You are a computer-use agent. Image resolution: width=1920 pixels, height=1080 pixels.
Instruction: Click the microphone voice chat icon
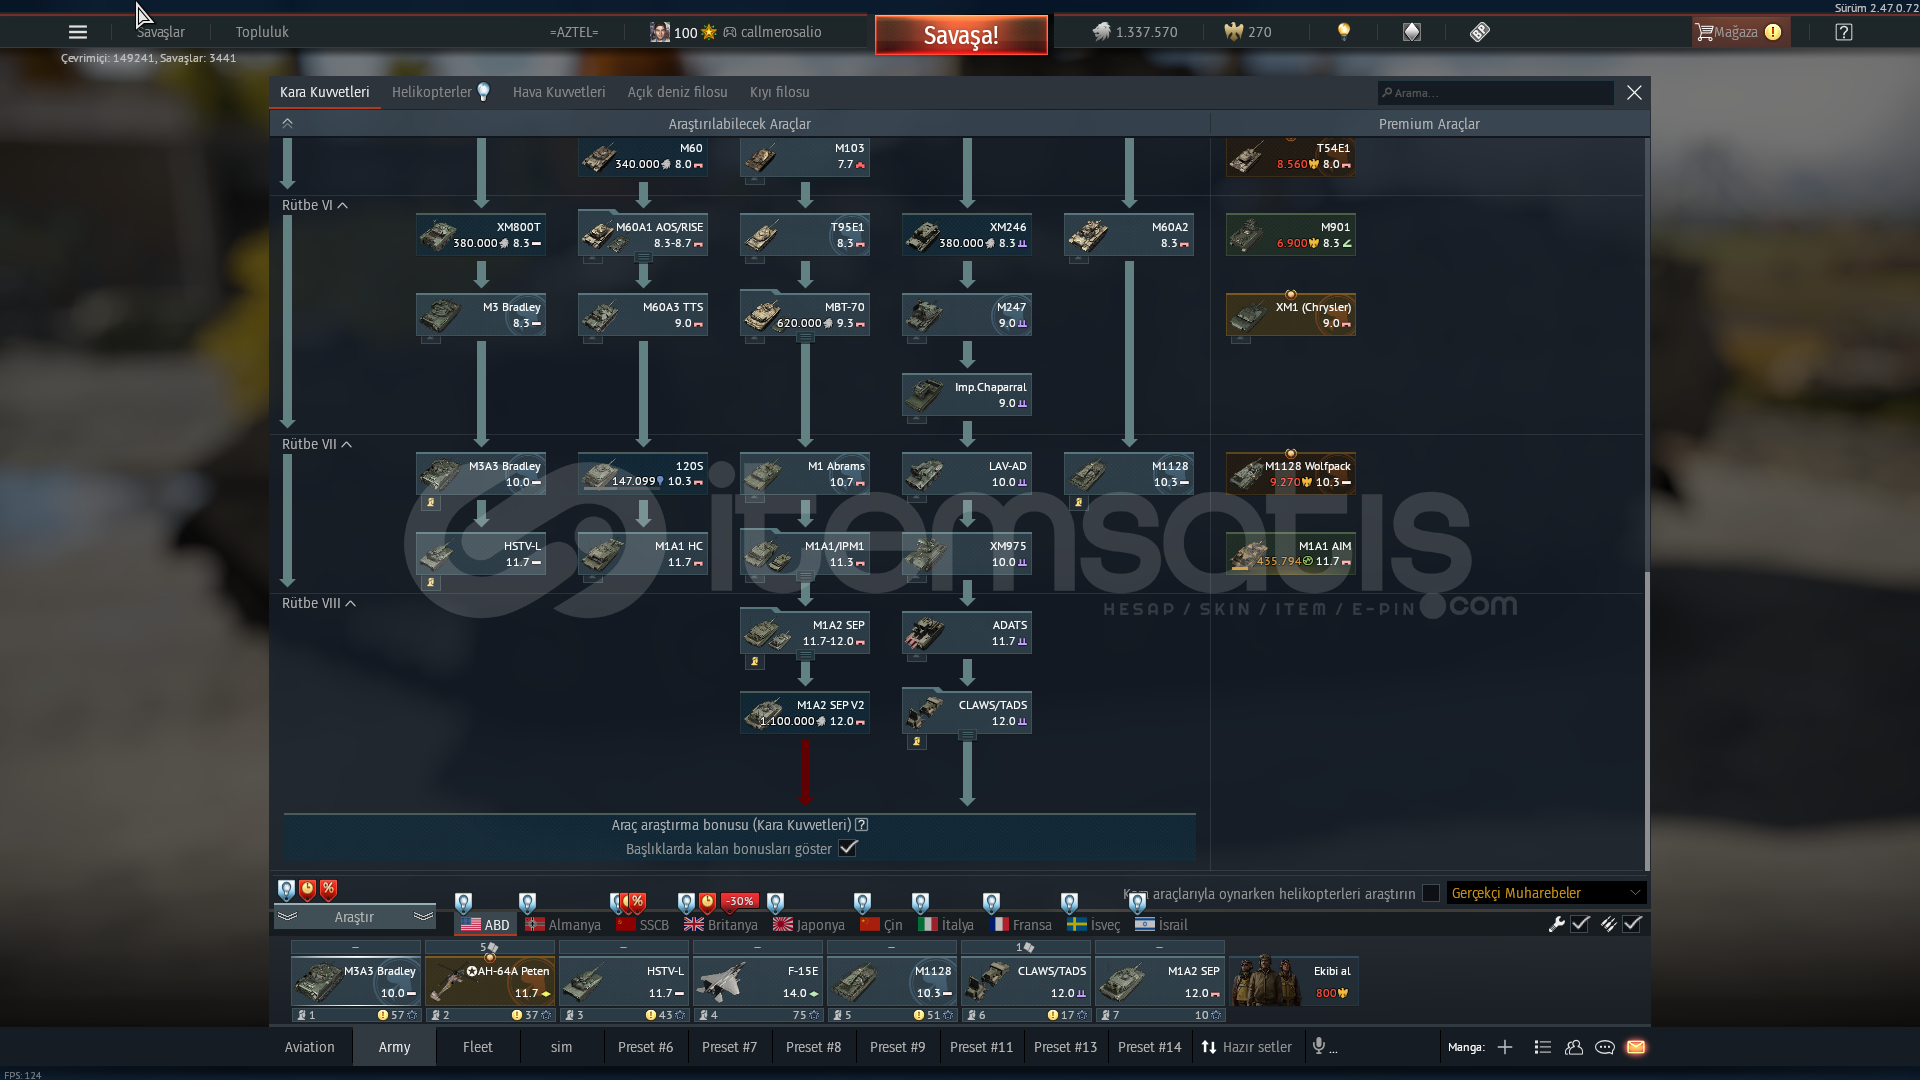coord(1319,1046)
